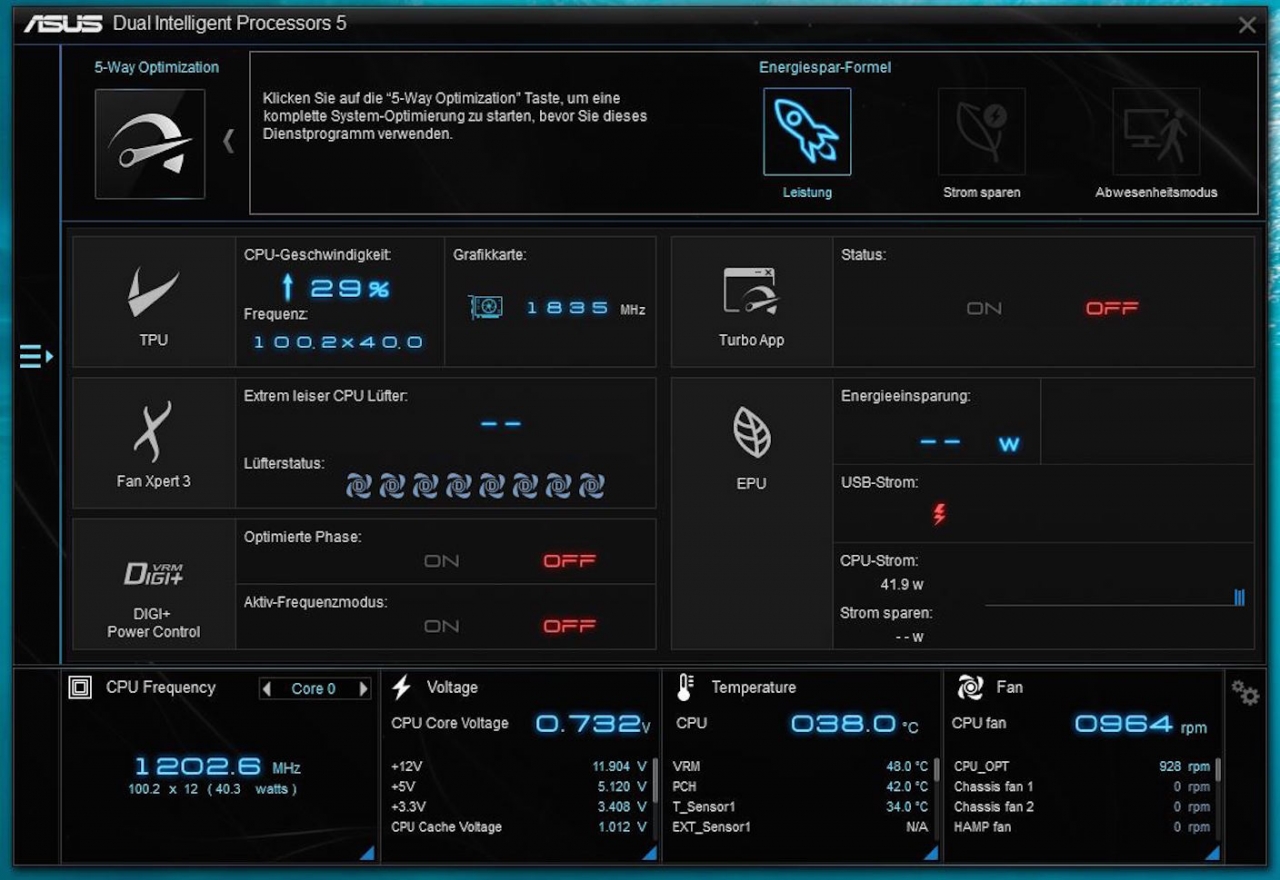Click the CPU Core Voltage 0.732 reading

pyautogui.click(x=594, y=723)
